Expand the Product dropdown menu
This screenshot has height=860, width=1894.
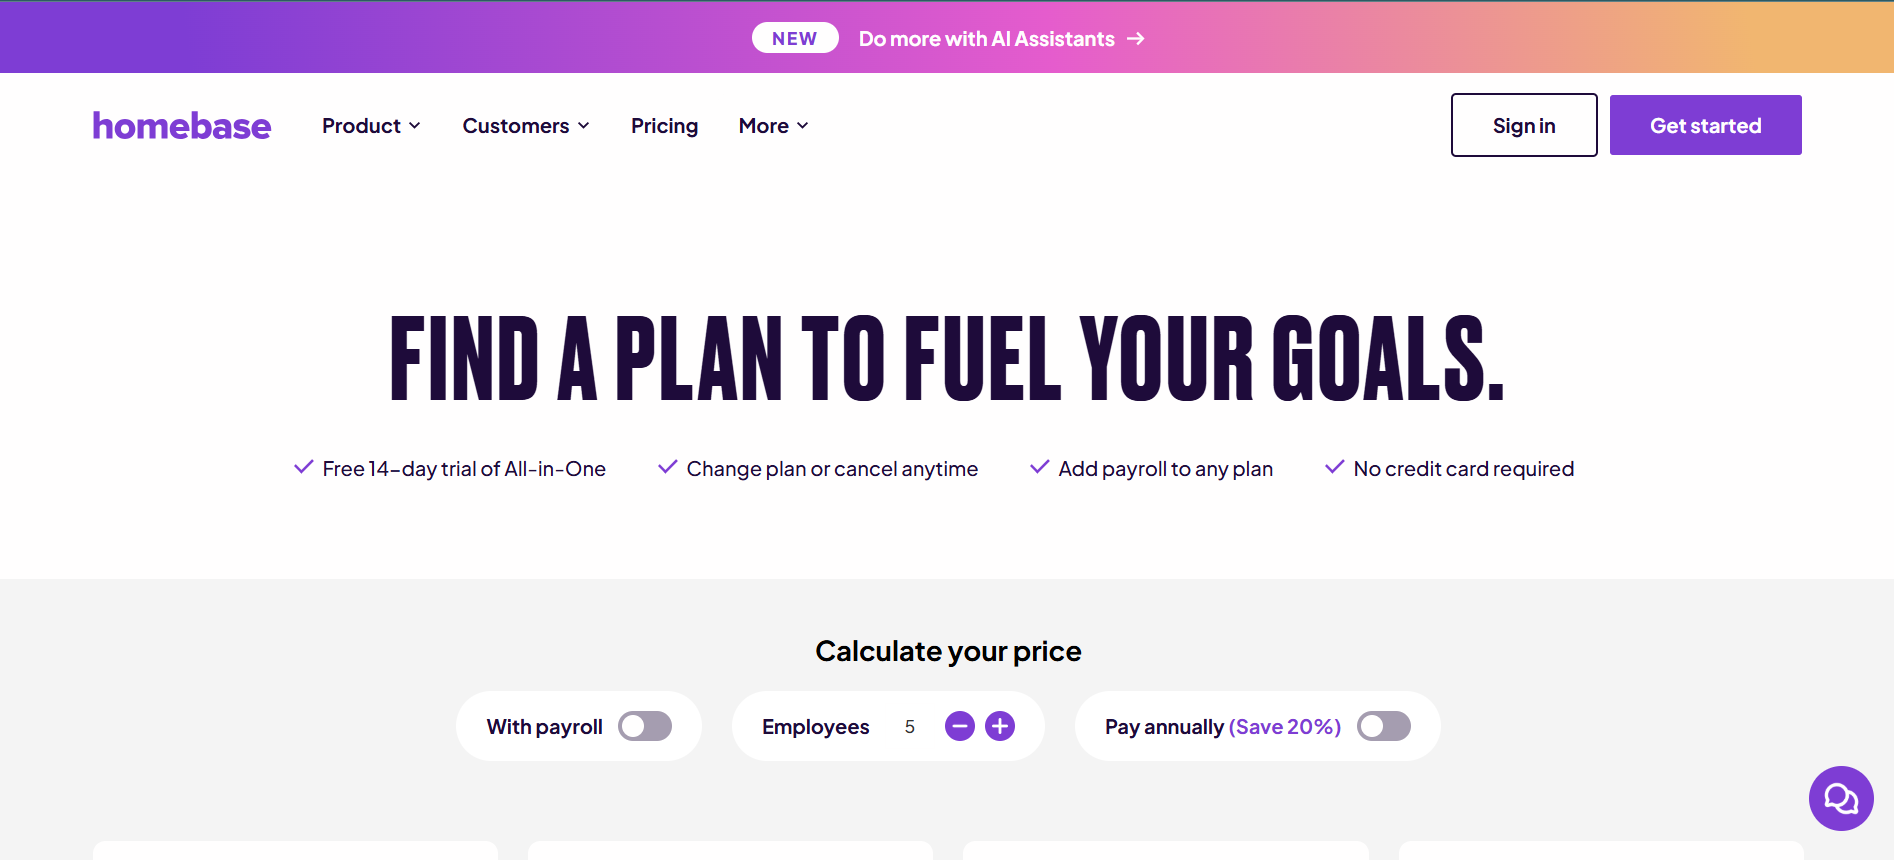(x=371, y=126)
